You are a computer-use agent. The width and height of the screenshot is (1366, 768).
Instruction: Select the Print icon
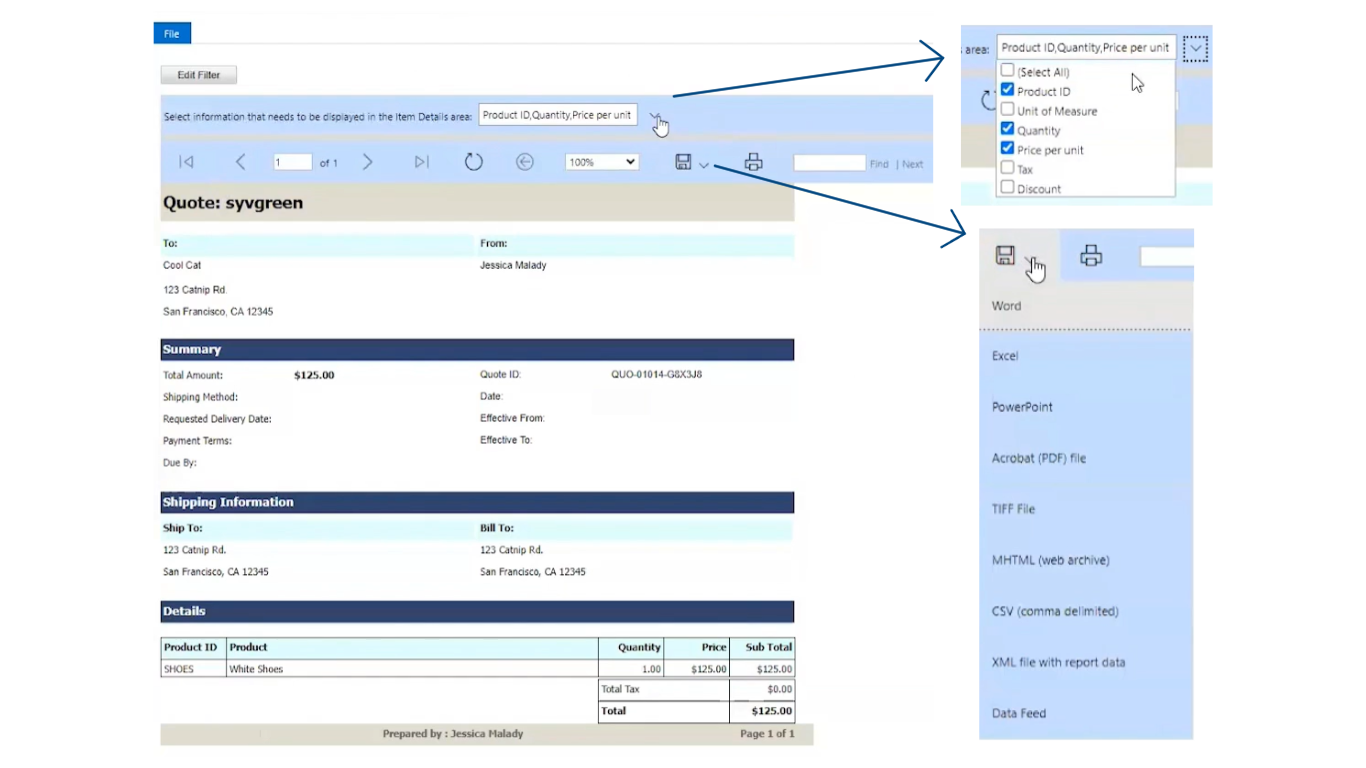pyautogui.click(x=753, y=161)
